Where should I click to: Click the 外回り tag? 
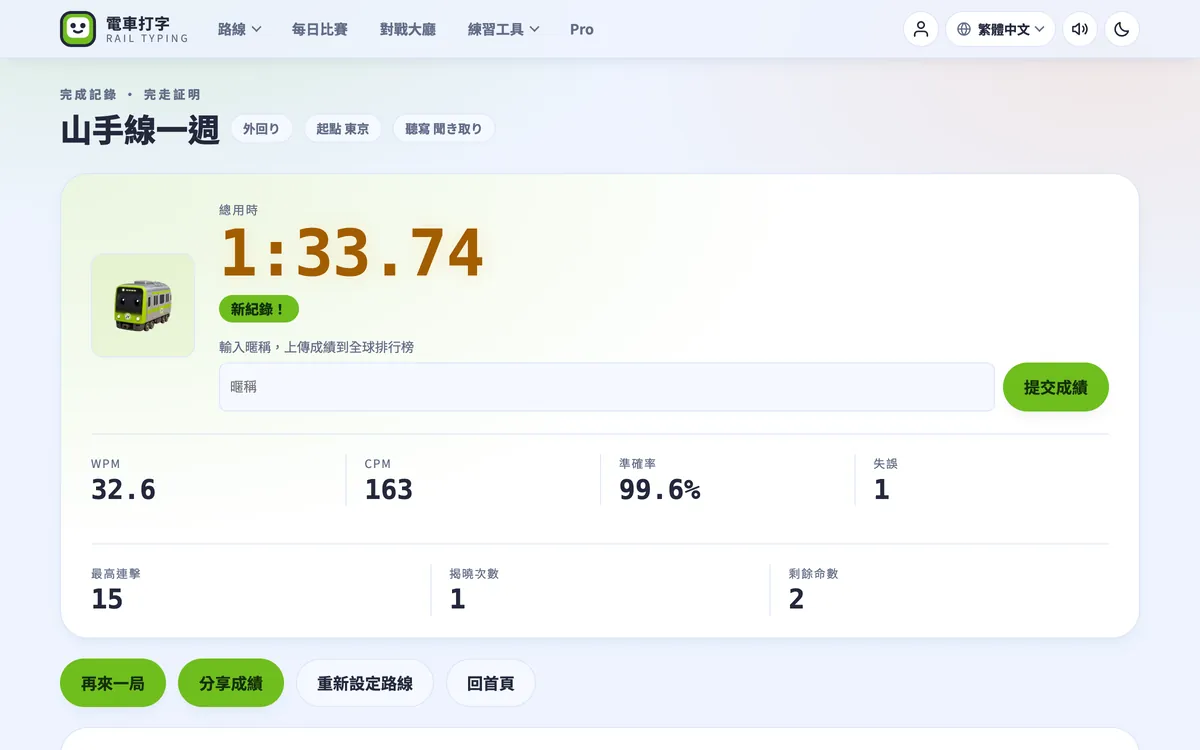tap(262, 129)
